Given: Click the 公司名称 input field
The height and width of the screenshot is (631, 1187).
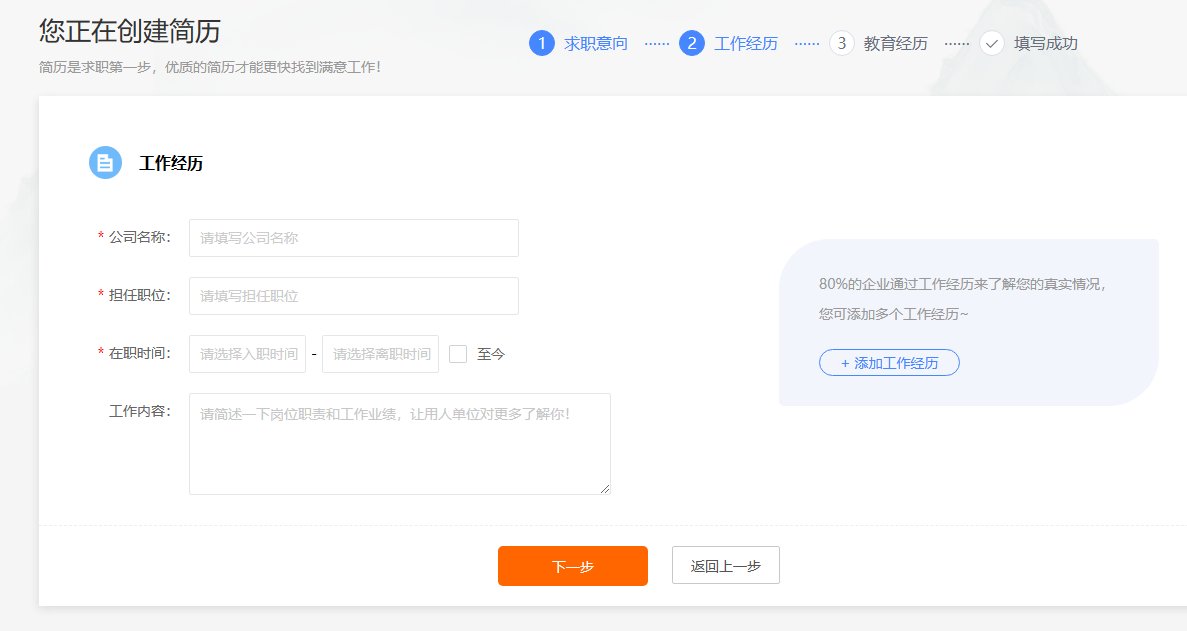Looking at the screenshot, I should [353, 238].
